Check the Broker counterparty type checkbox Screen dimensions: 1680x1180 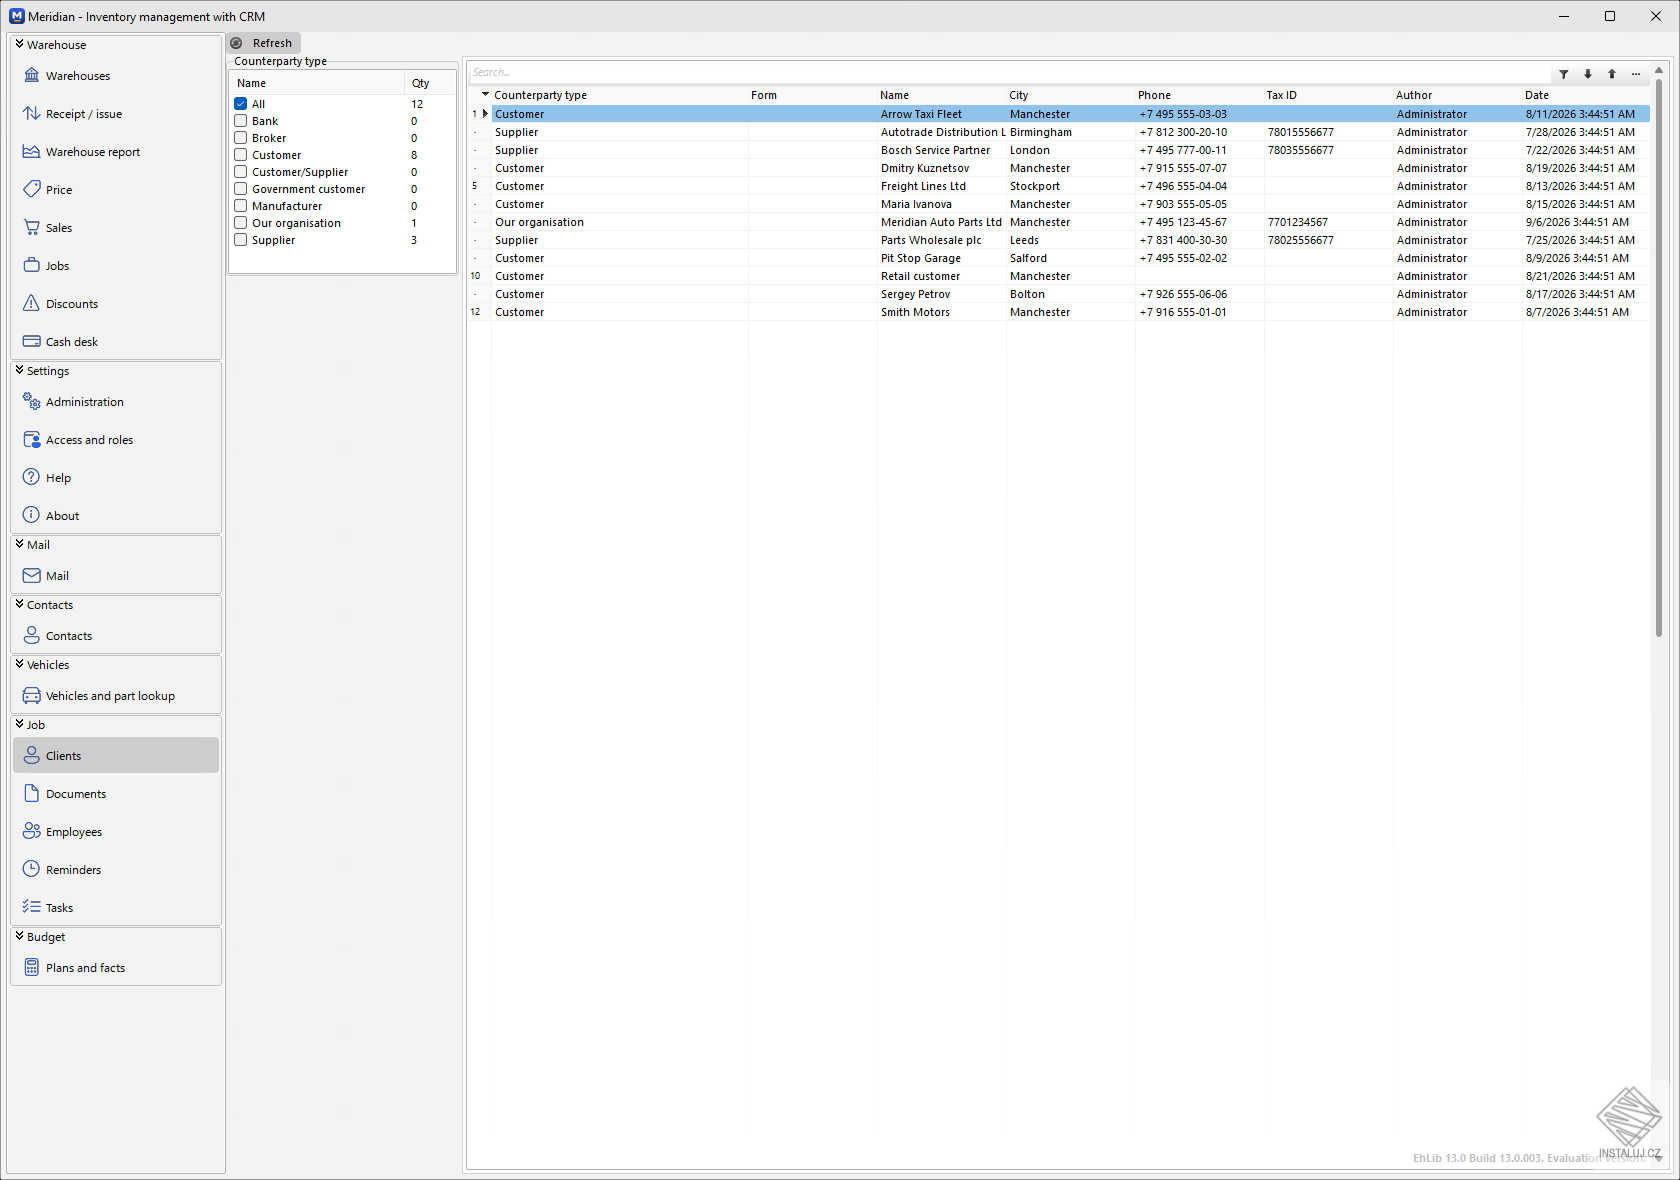pyautogui.click(x=241, y=138)
